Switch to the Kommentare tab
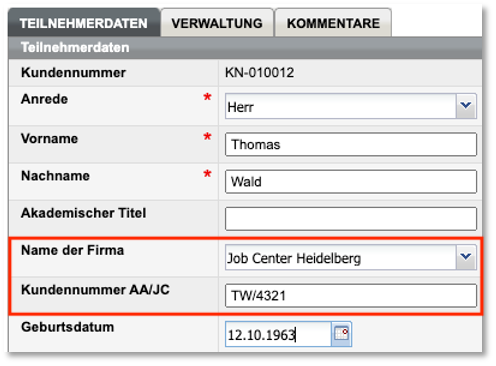This screenshot has height=366, width=496. [x=333, y=23]
